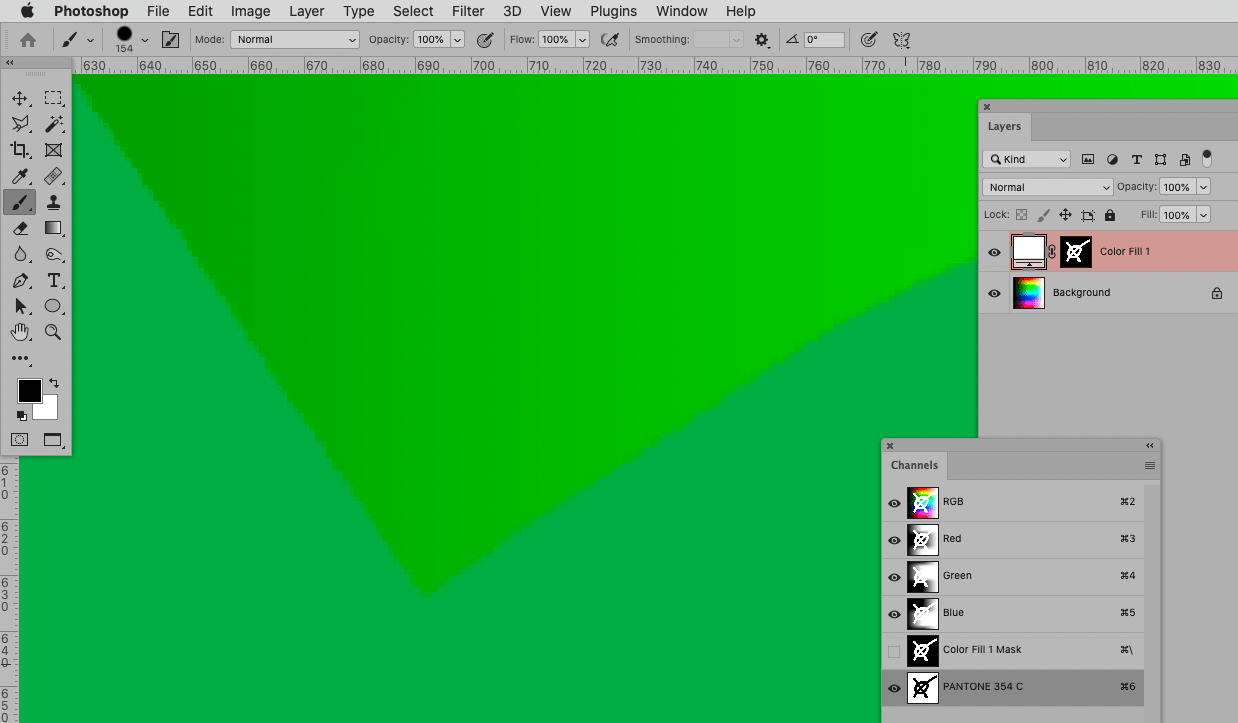Open the brush Mode dropdown
This screenshot has height=723, width=1238.
click(x=294, y=39)
